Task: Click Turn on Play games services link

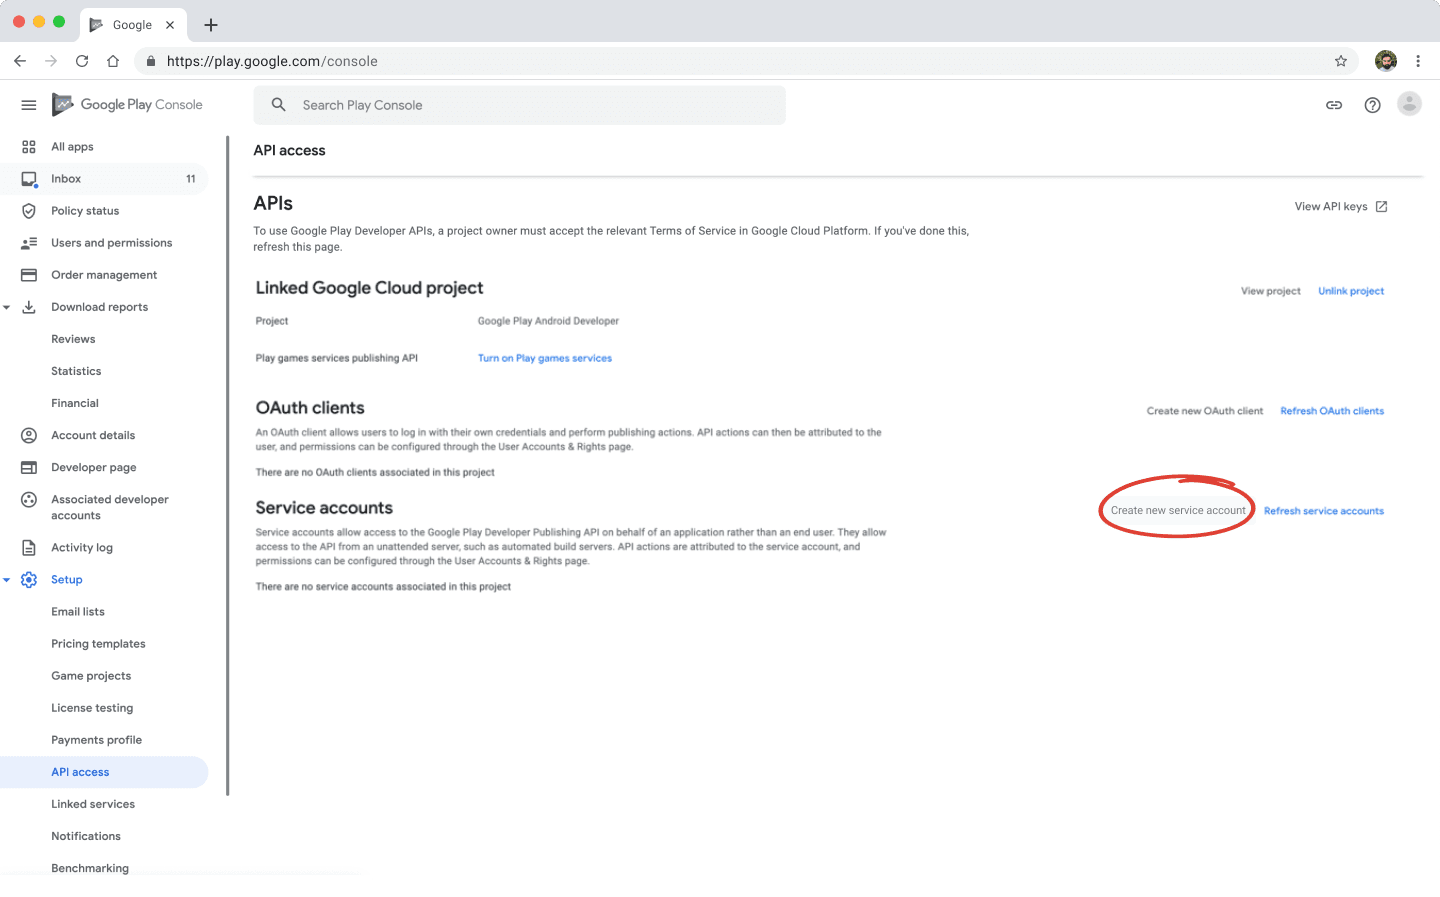Action: 545,358
